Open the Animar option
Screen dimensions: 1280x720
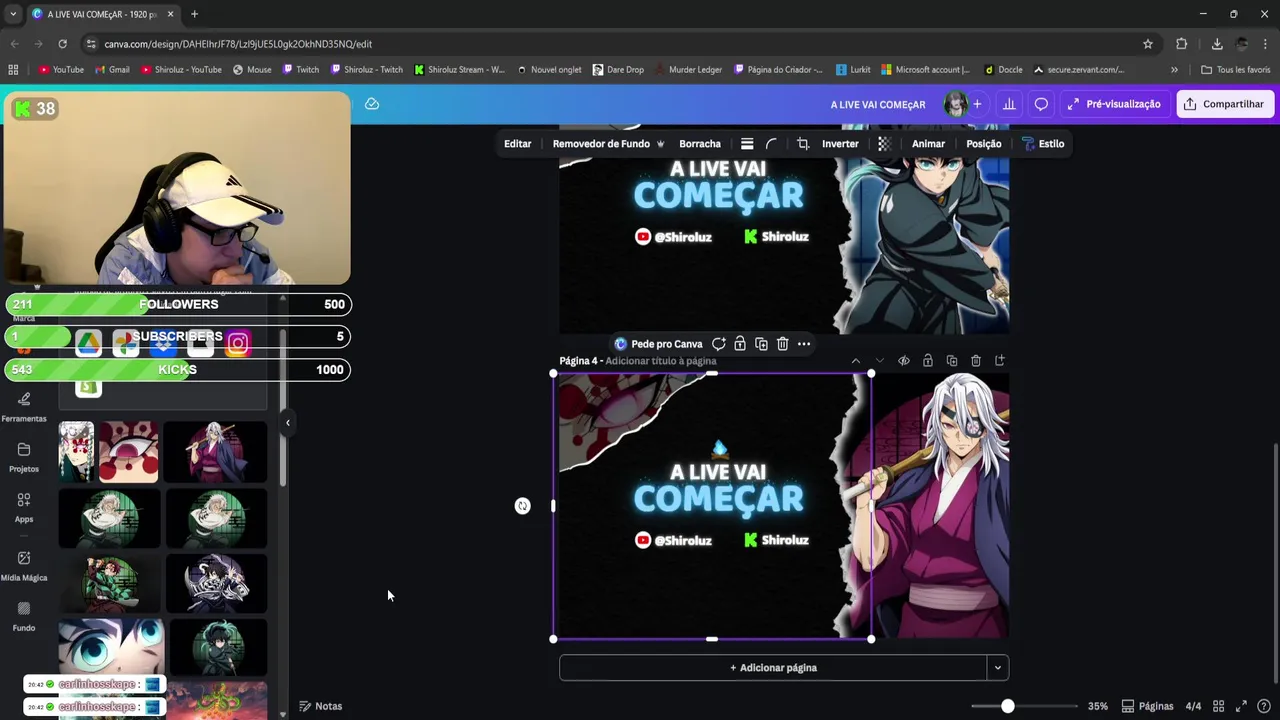coord(928,144)
